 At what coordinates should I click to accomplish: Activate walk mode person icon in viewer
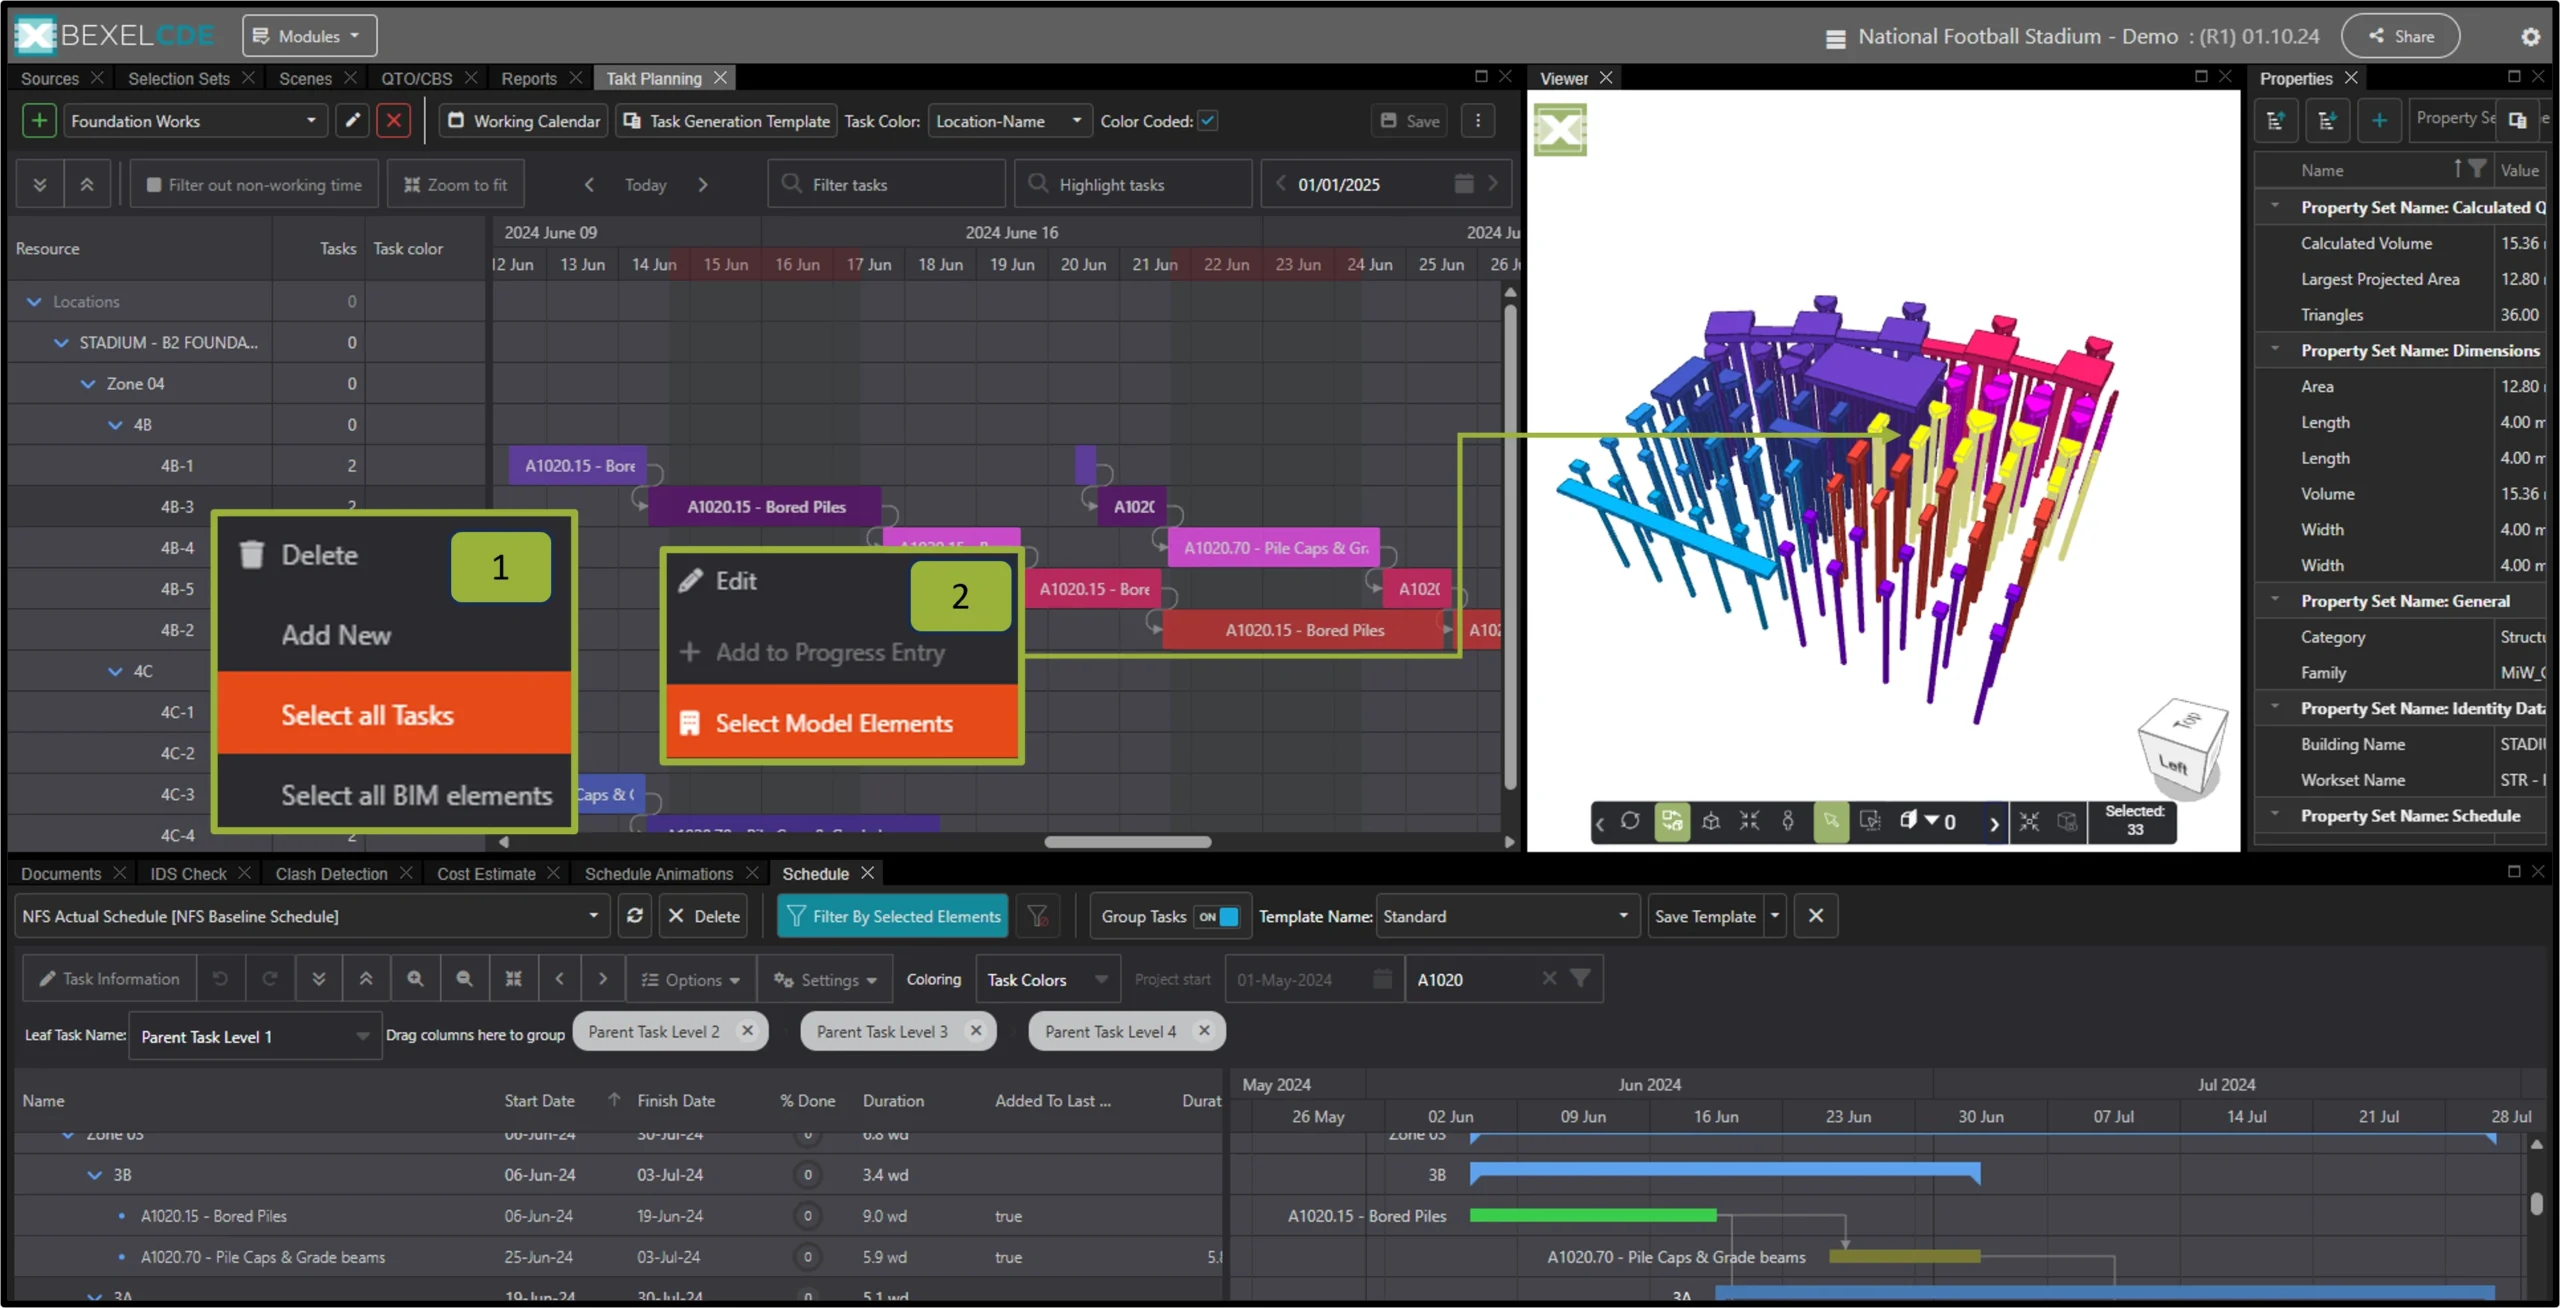click(x=1788, y=821)
